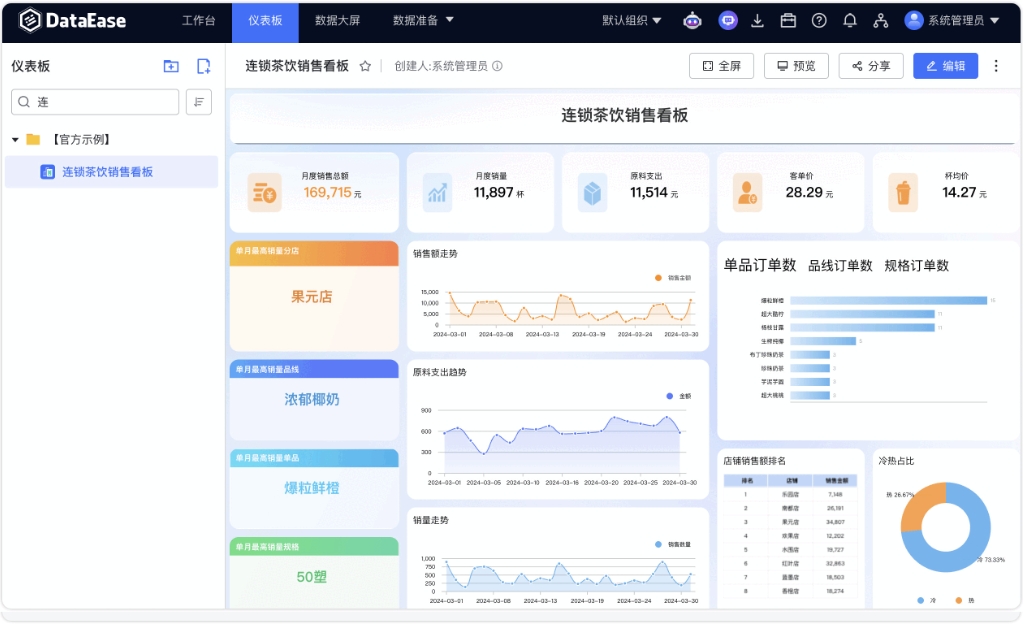Go to 工作台 tab

(199, 20)
